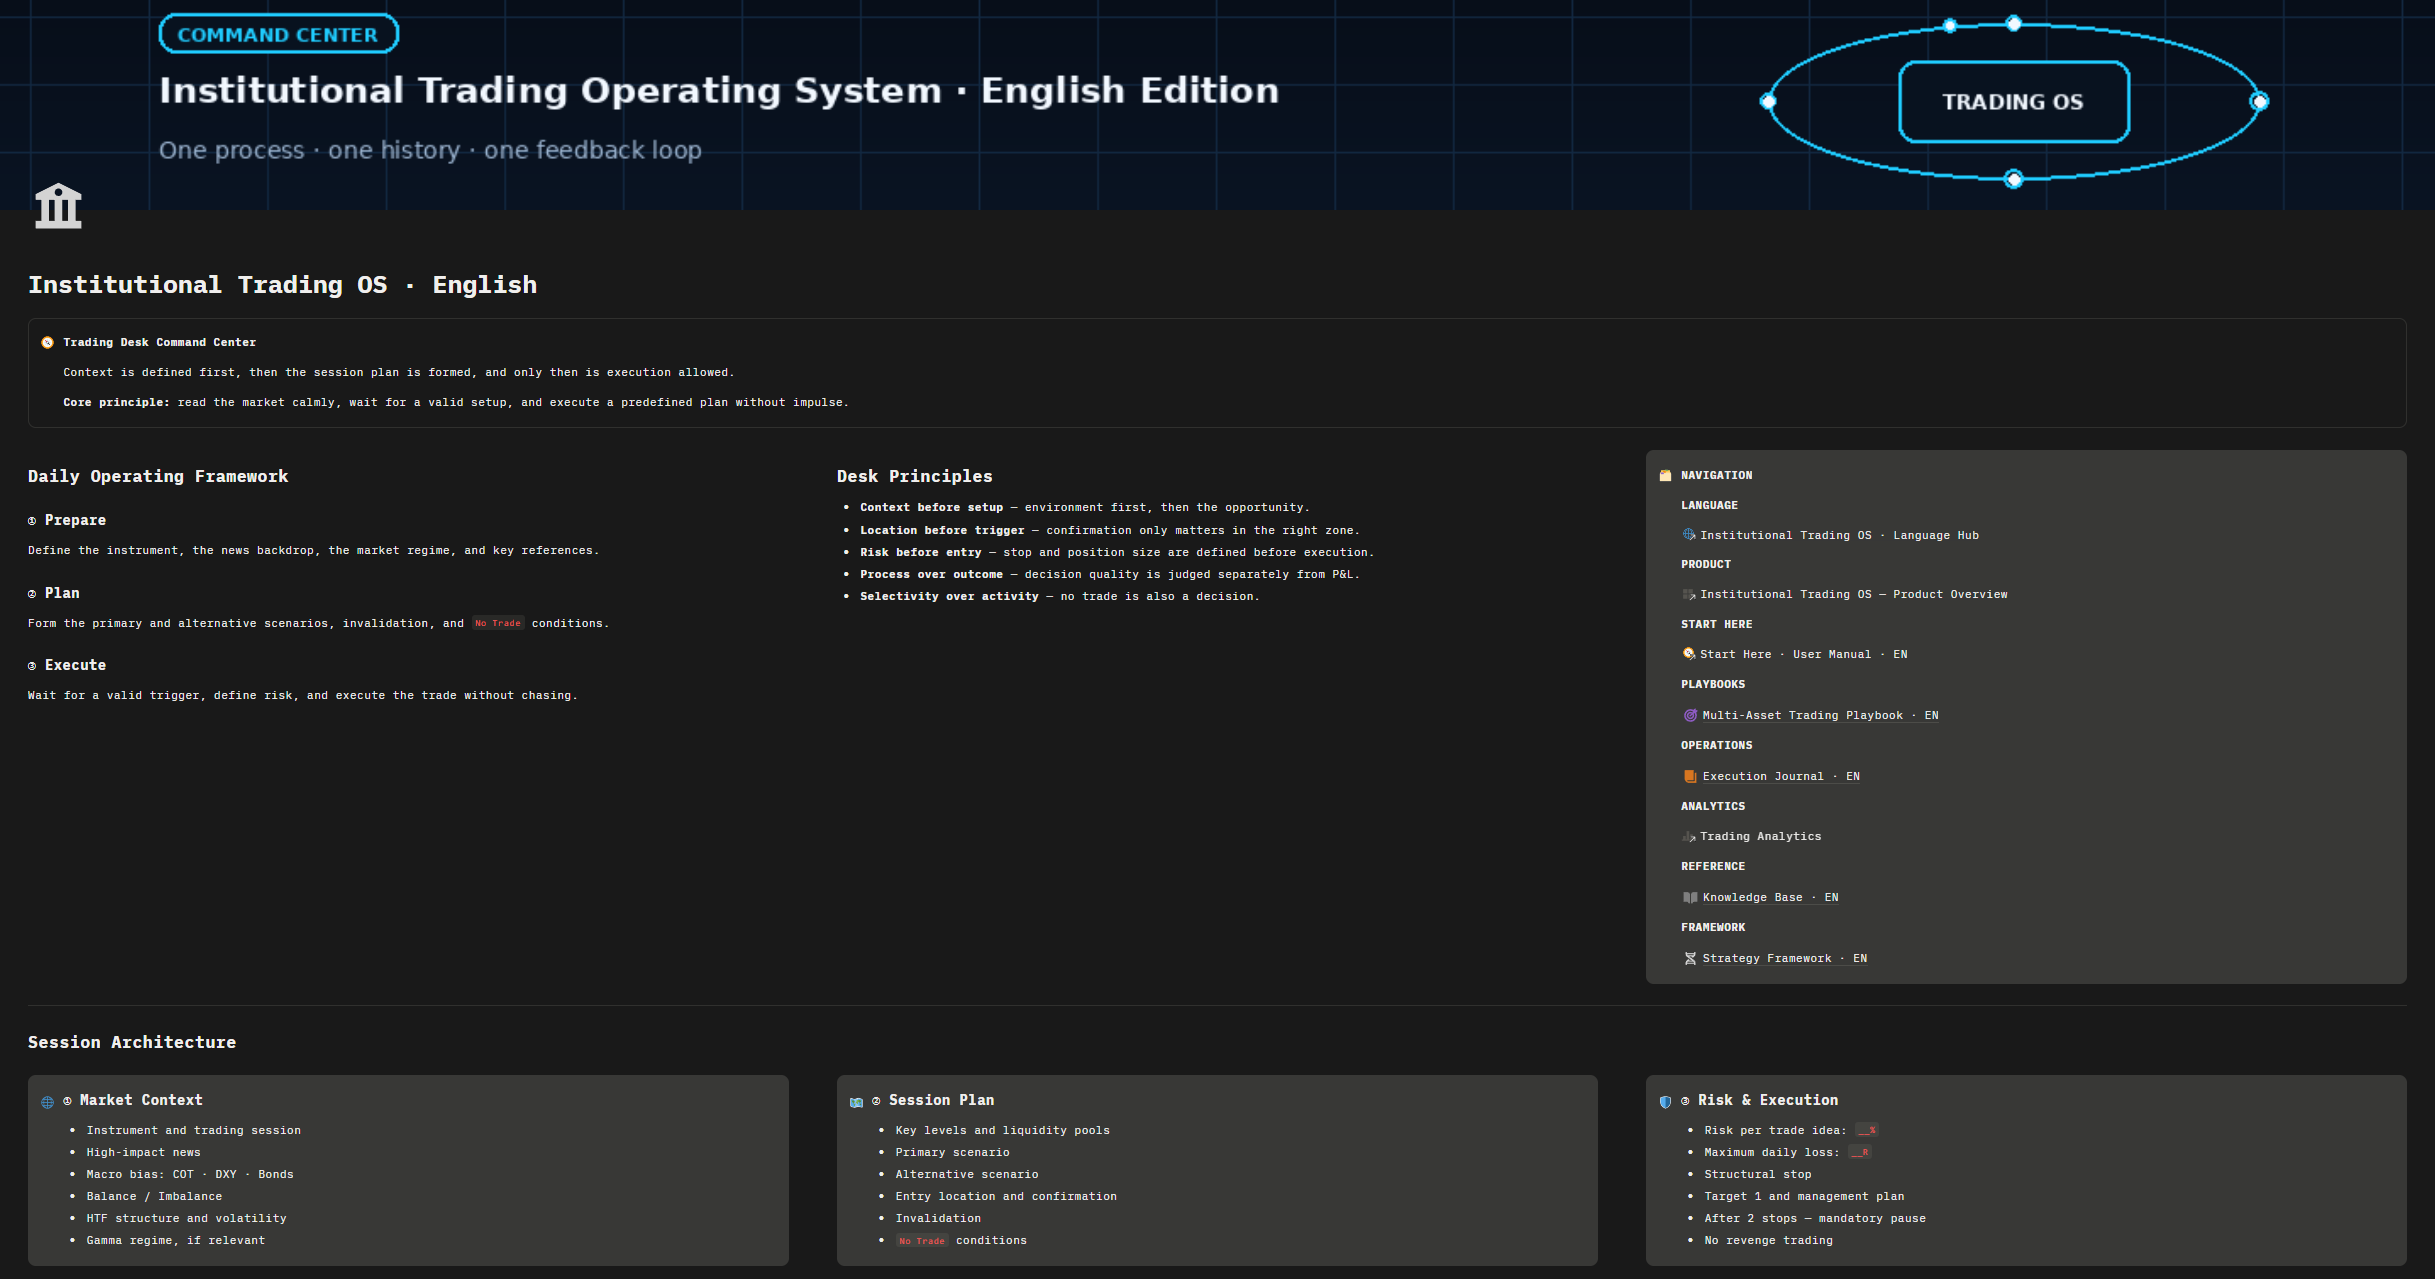The height and width of the screenshot is (1279, 2435).
Task: Click the bank building page icon
Action: click(58, 206)
